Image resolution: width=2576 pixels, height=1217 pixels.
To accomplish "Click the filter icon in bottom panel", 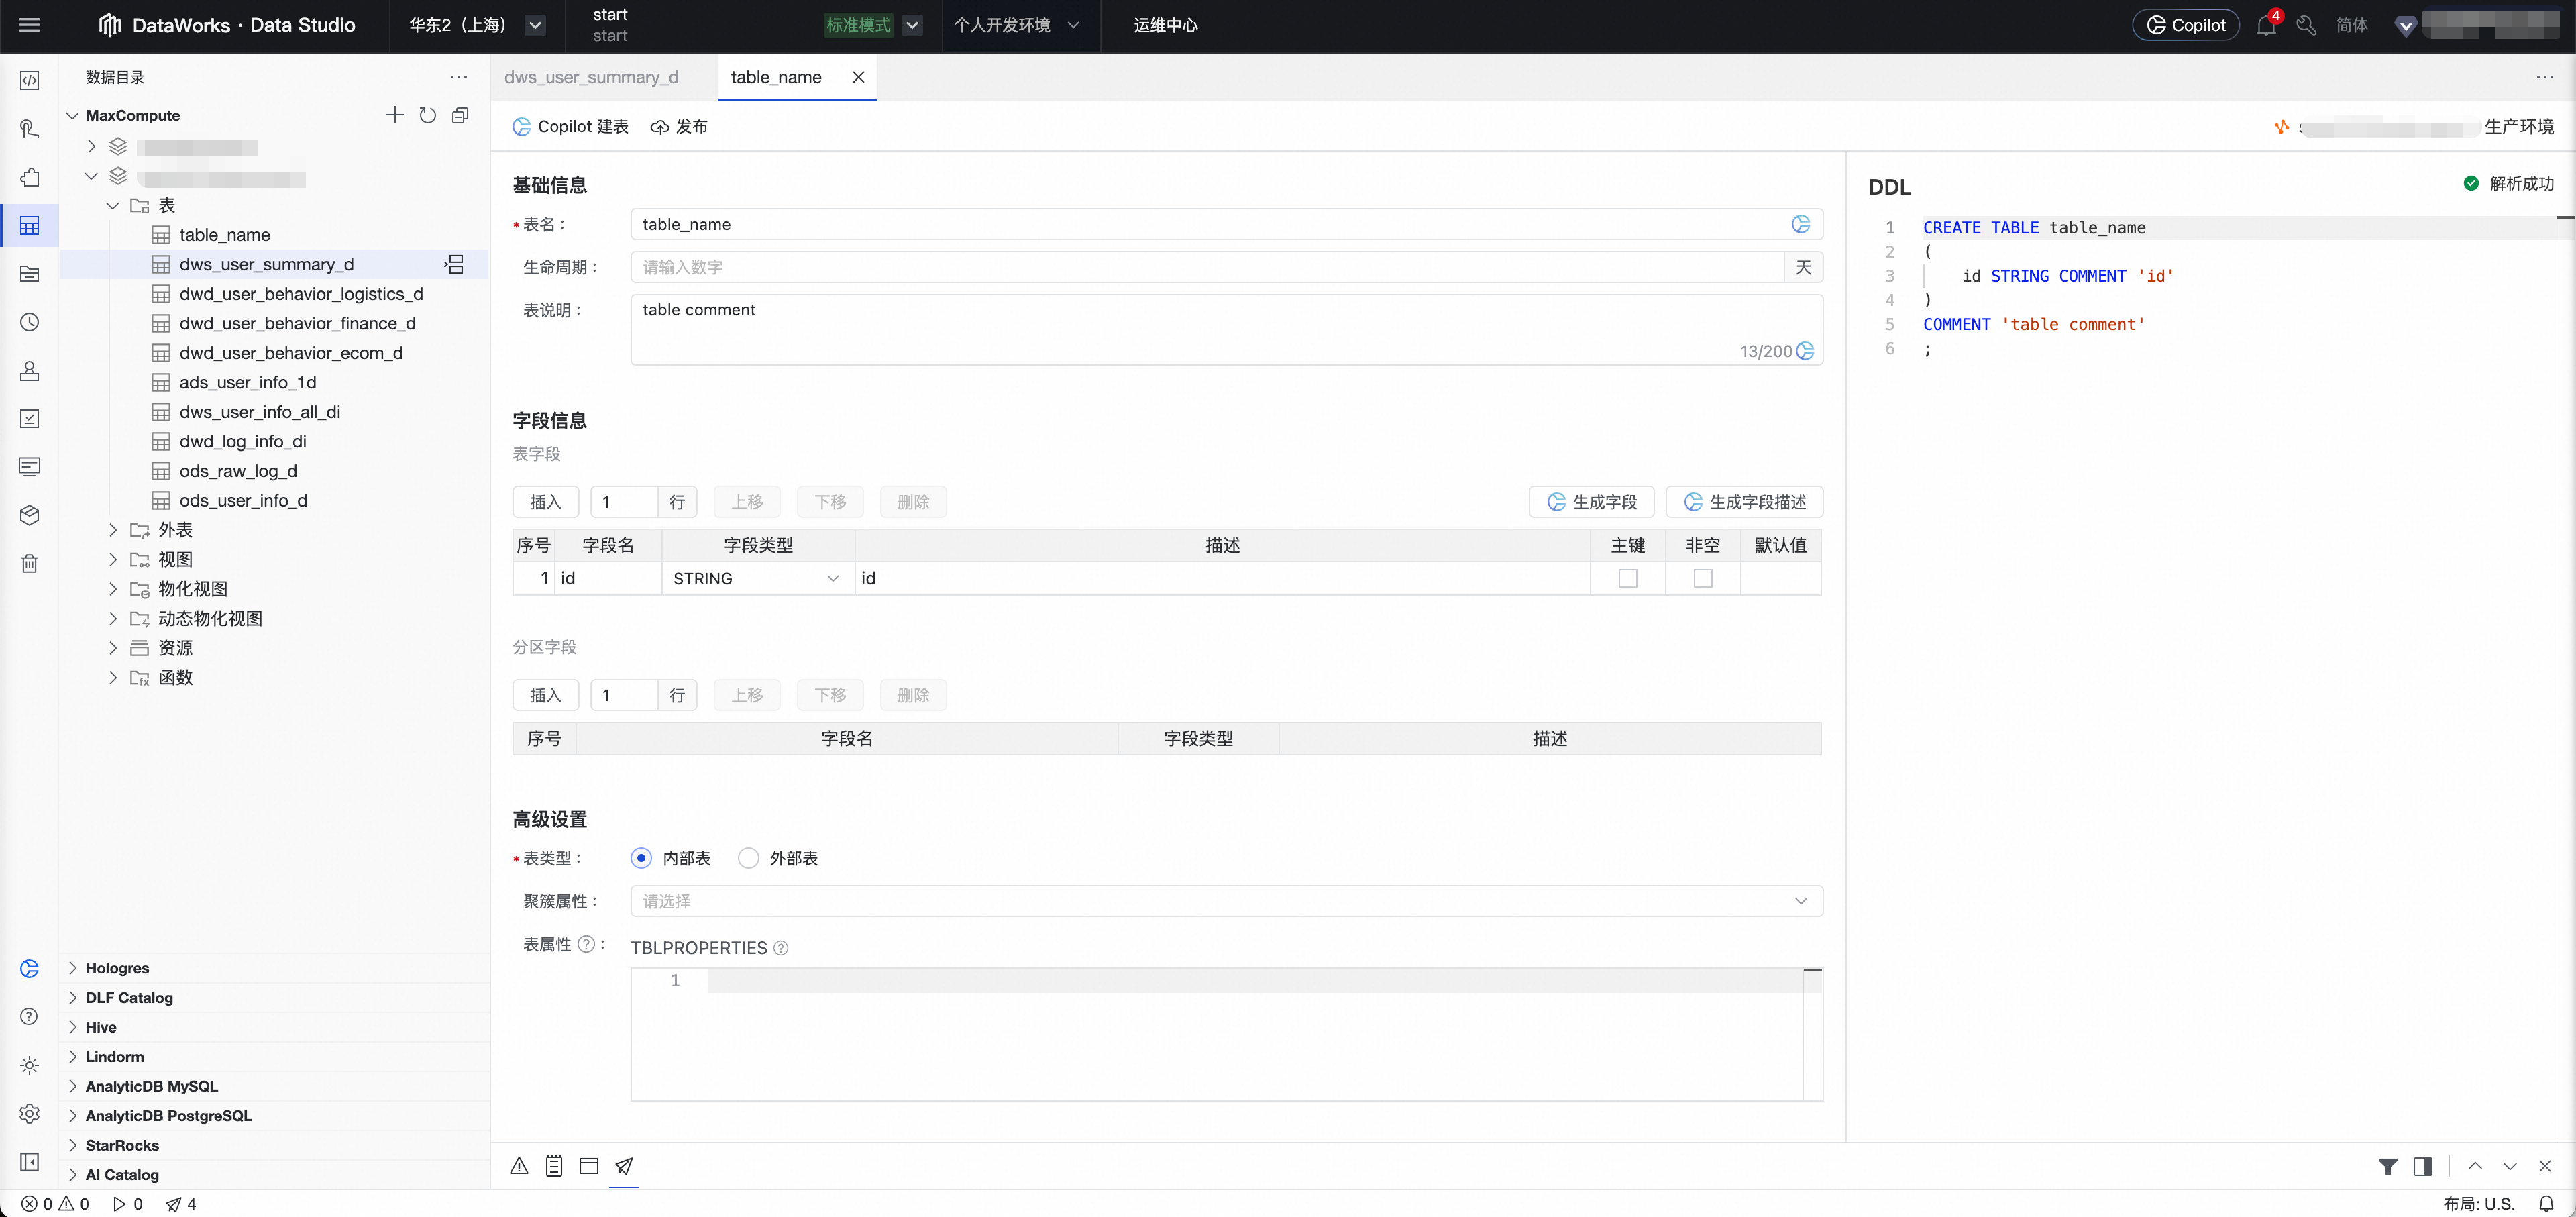I will pos(2388,1166).
